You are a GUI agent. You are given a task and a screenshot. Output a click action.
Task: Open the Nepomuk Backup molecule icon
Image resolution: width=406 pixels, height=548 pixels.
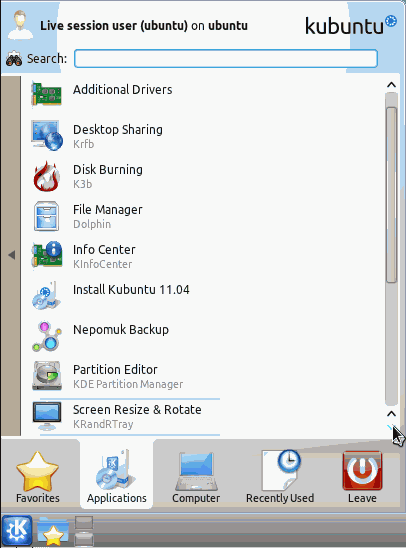click(47, 336)
